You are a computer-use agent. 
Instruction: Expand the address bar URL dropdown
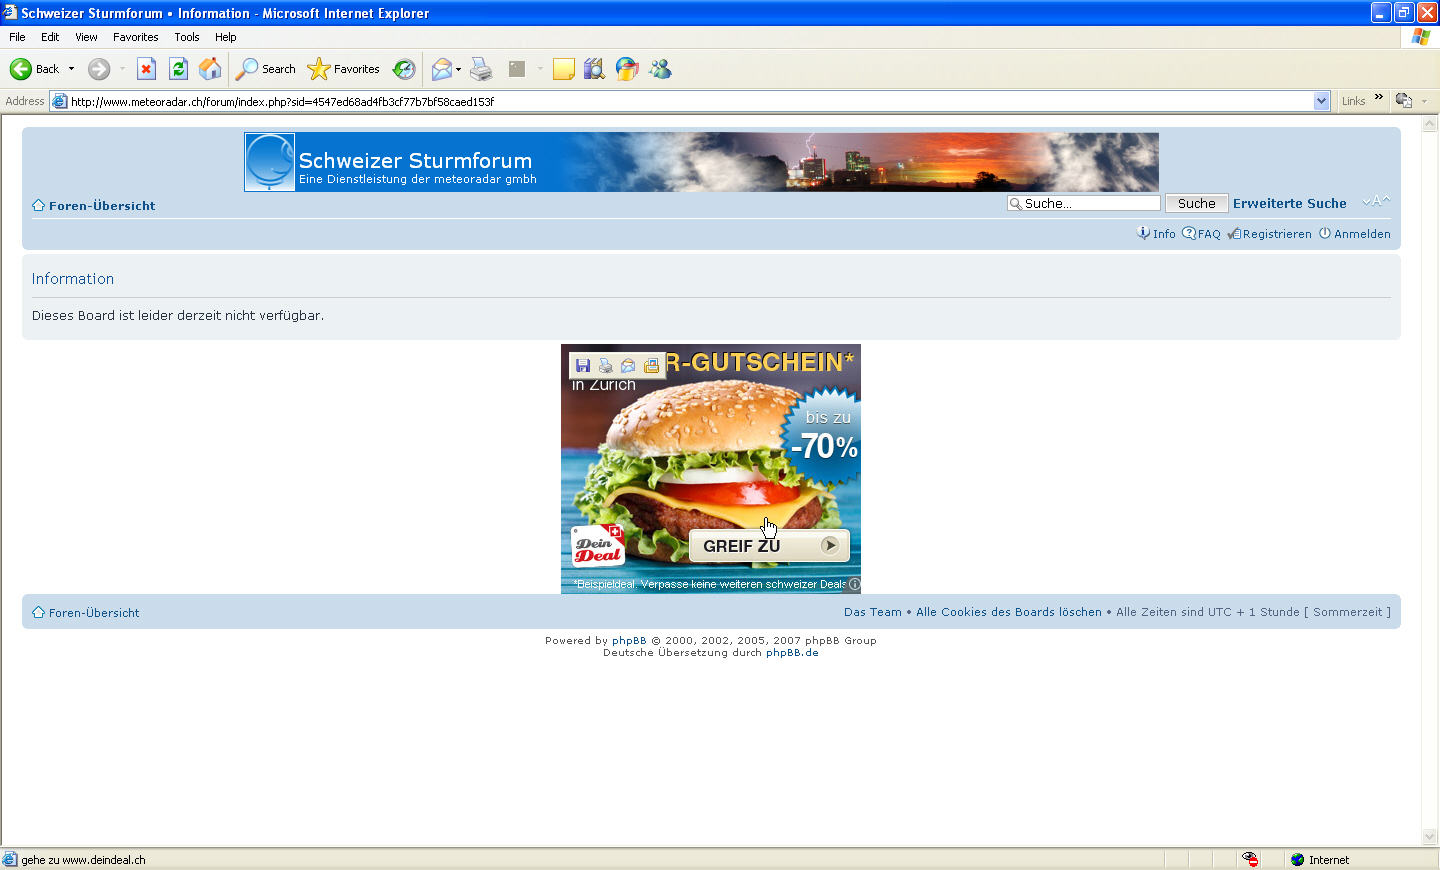1321,101
